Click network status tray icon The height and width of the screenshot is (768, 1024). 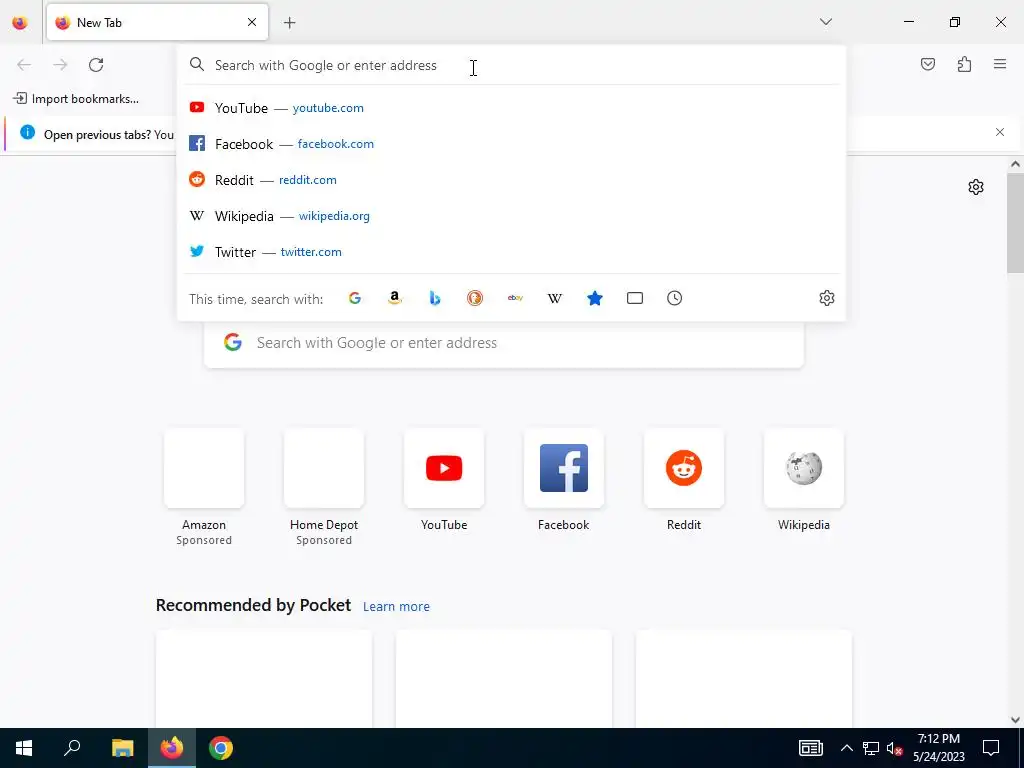(x=871, y=748)
